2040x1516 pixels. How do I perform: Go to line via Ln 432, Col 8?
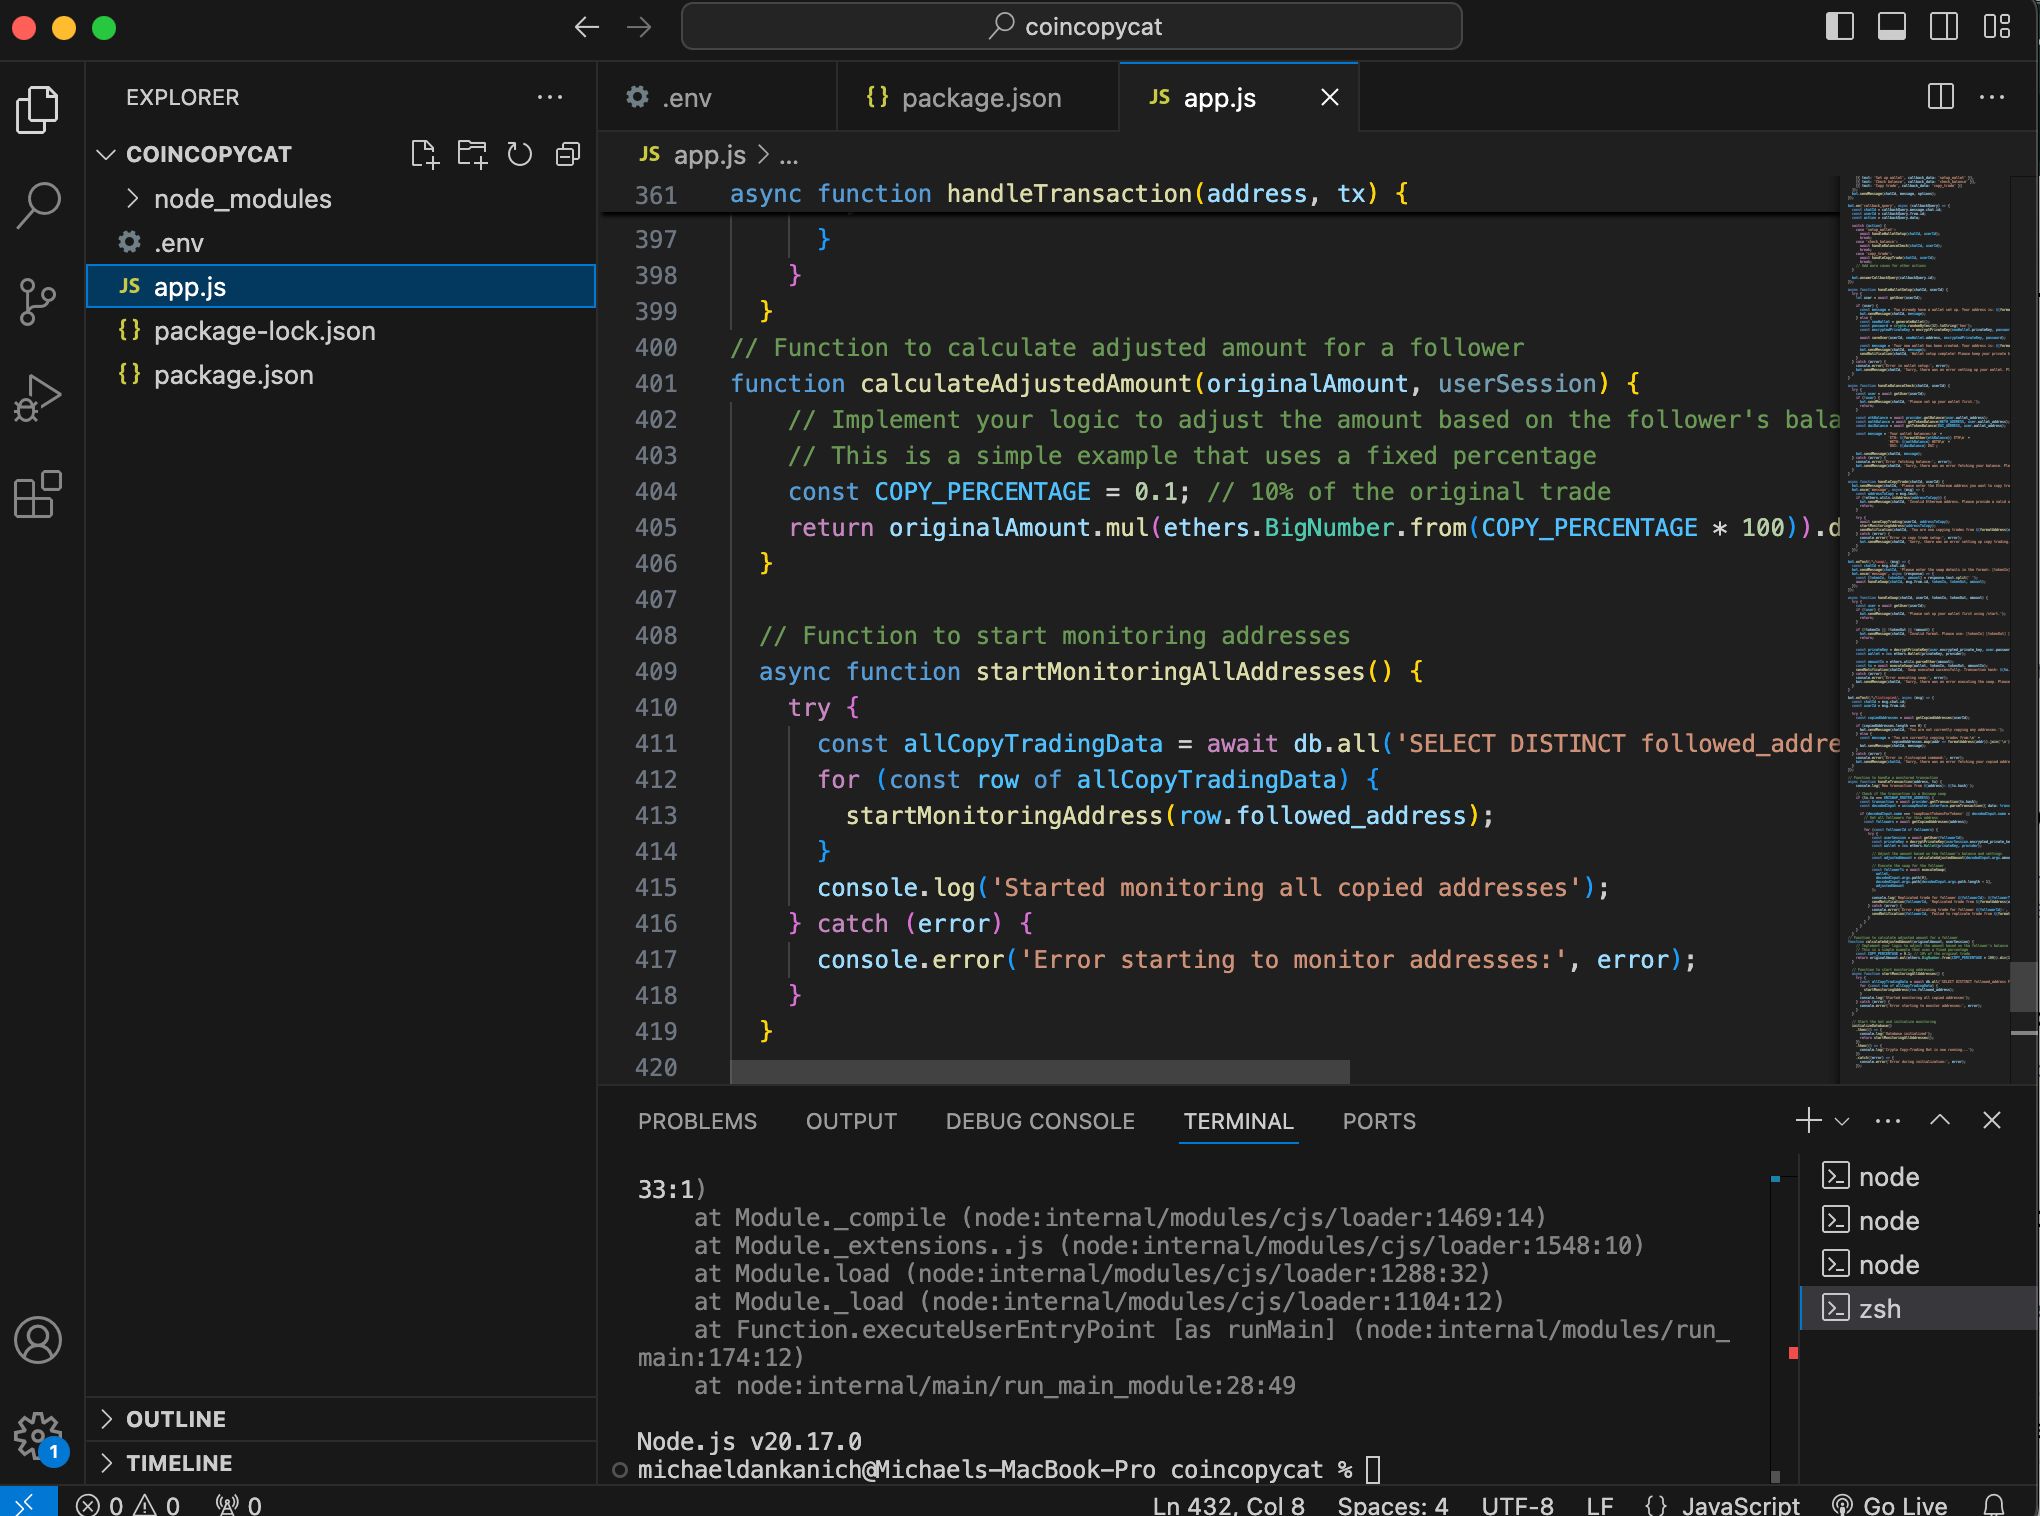[1228, 1504]
